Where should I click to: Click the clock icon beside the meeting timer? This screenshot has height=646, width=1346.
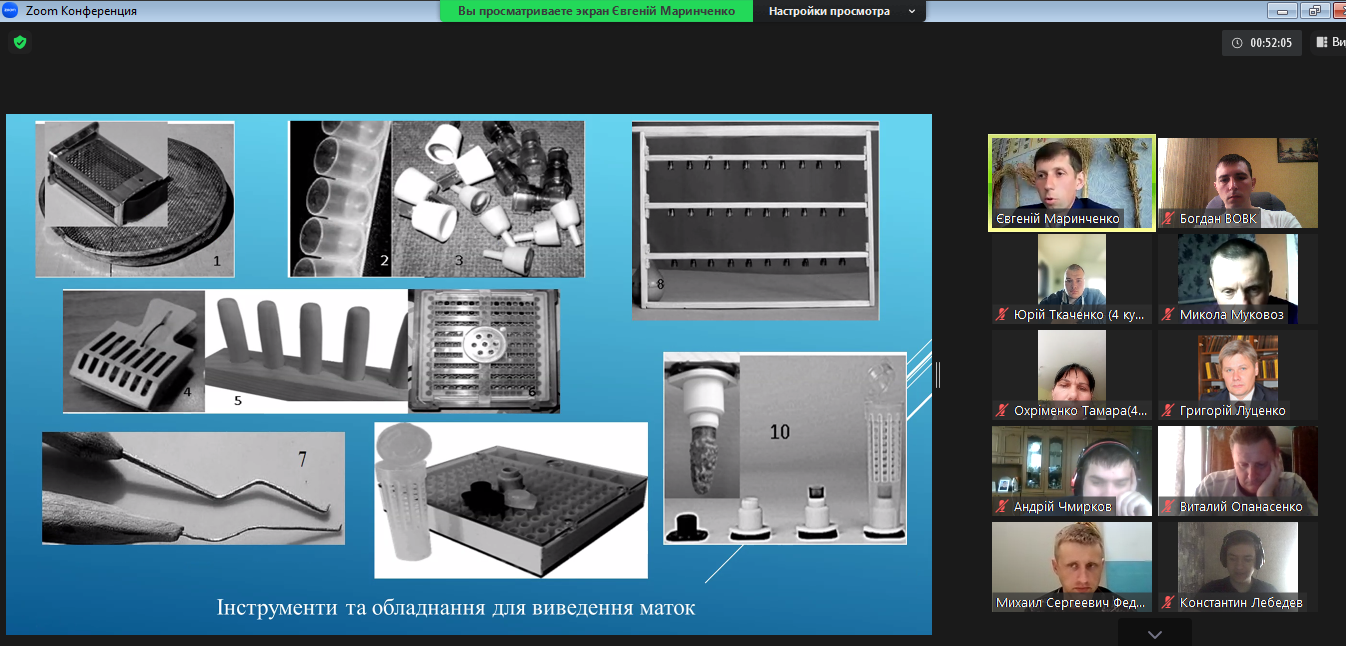(x=1237, y=43)
